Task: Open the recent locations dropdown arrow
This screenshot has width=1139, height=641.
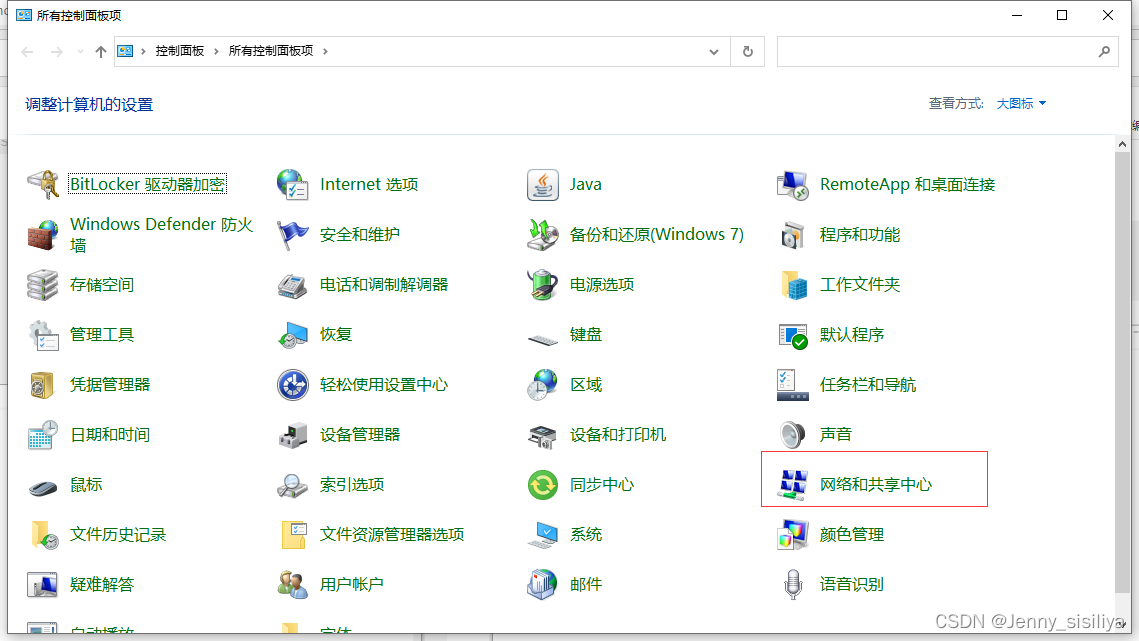Action: pyautogui.click(x=80, y=52)
